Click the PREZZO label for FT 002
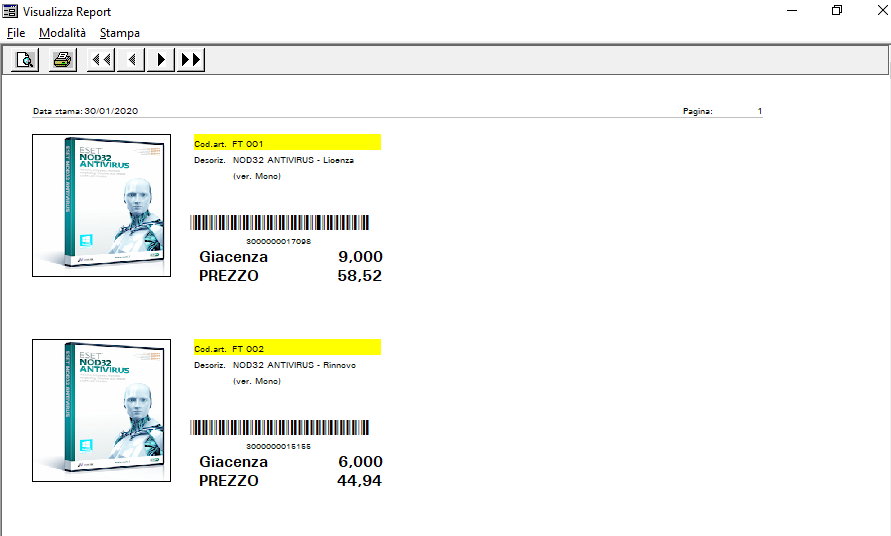891x536 pixels. [x=228, y=481]
